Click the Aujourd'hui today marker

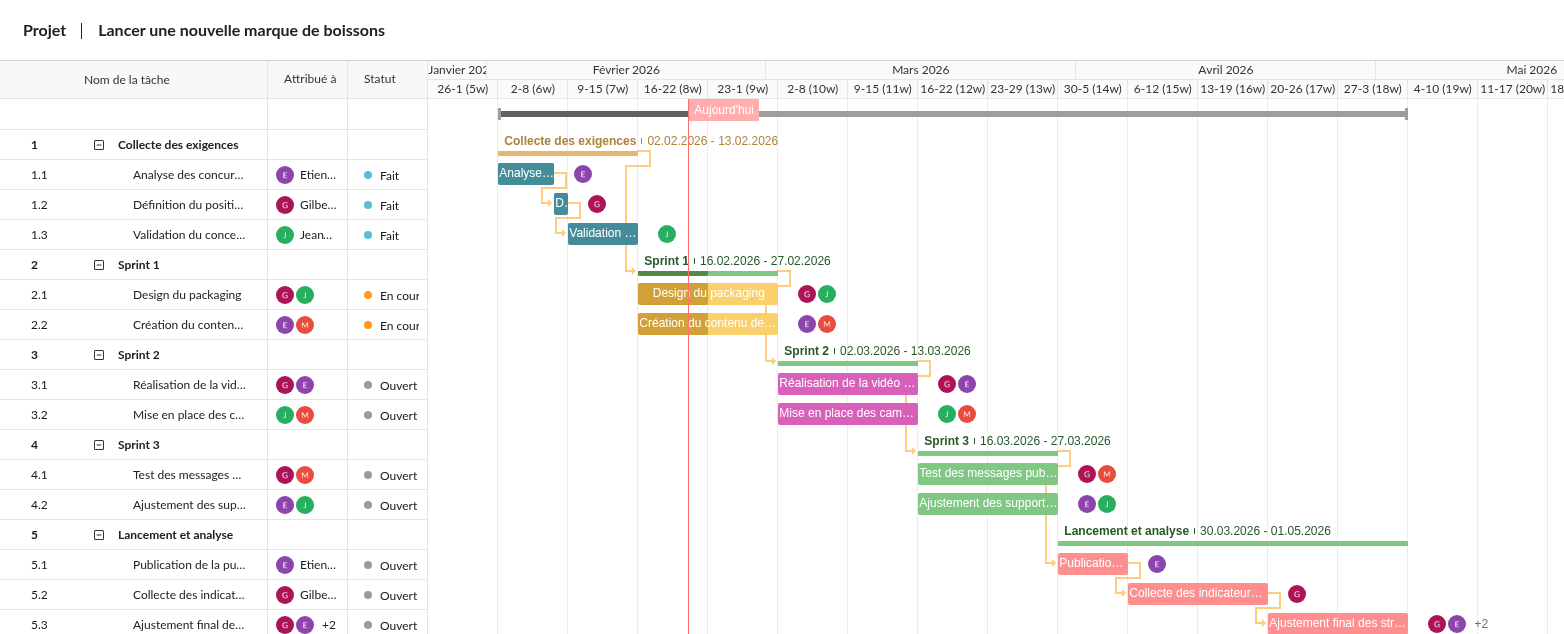tap(723, 110)
